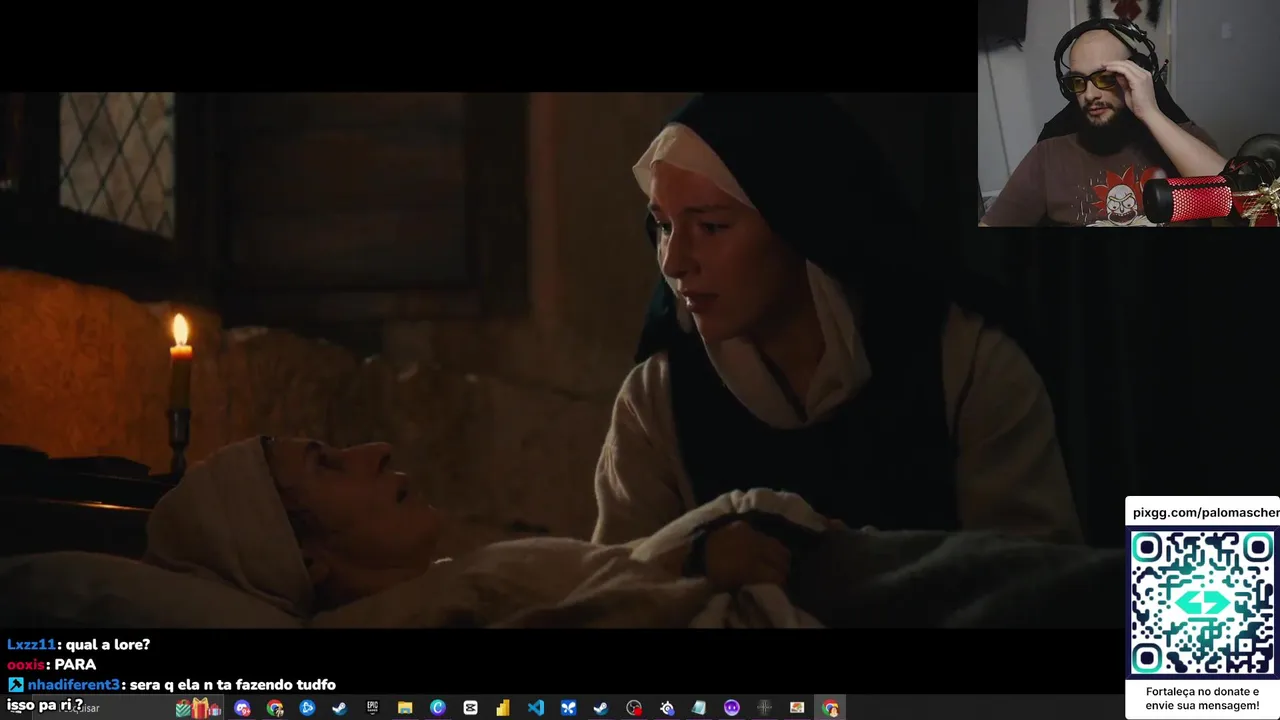This screenshot has height=720, width=1280.
Task: Open Visual Studio Code taskbar icon
Action: tap(536, 708)
